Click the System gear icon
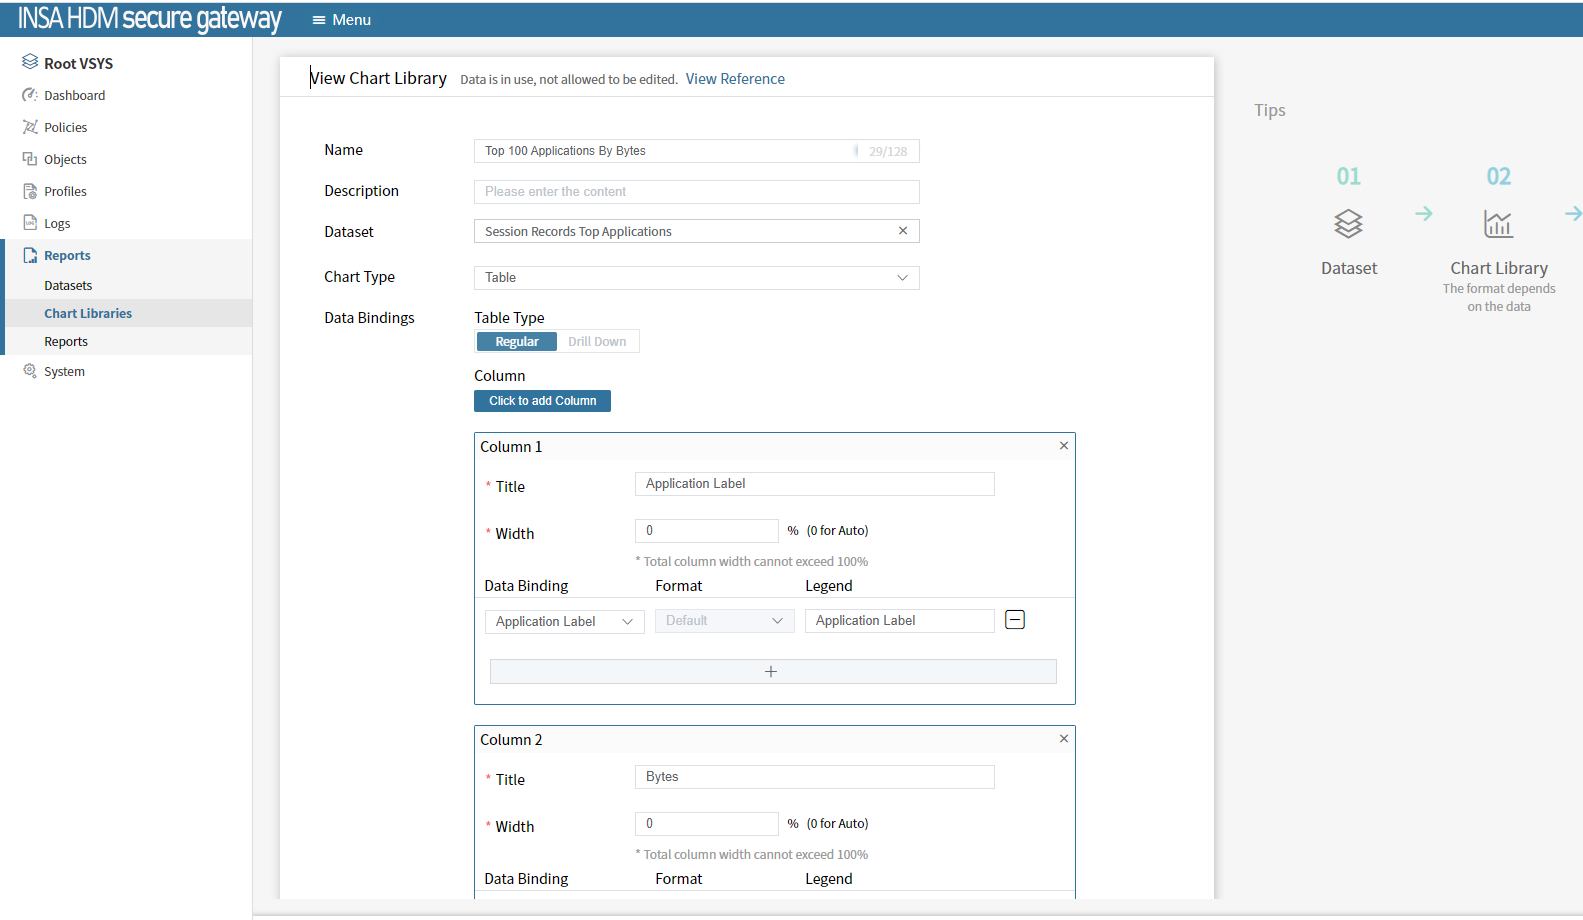This screenshot has height=920, width=1583. [30, 371]
